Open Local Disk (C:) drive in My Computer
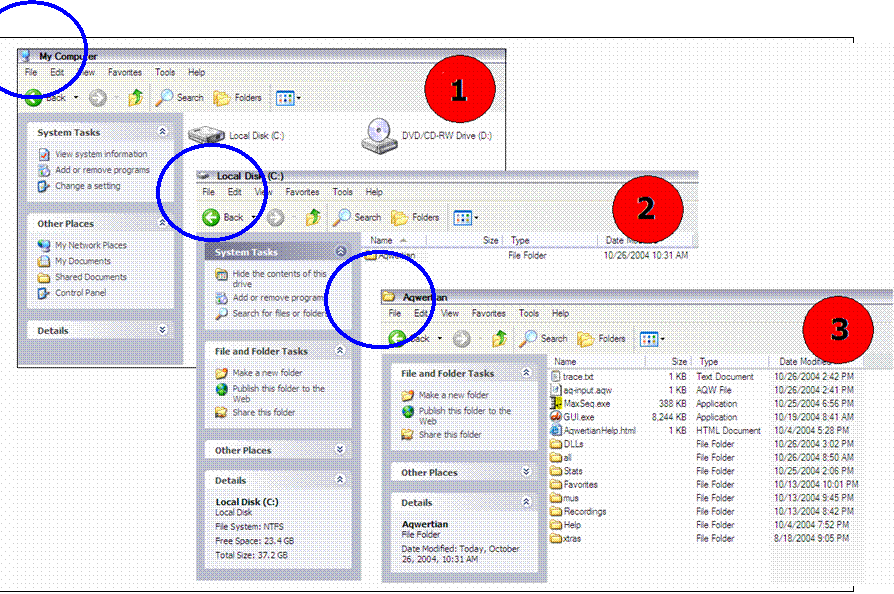 [x=208, y=134]
